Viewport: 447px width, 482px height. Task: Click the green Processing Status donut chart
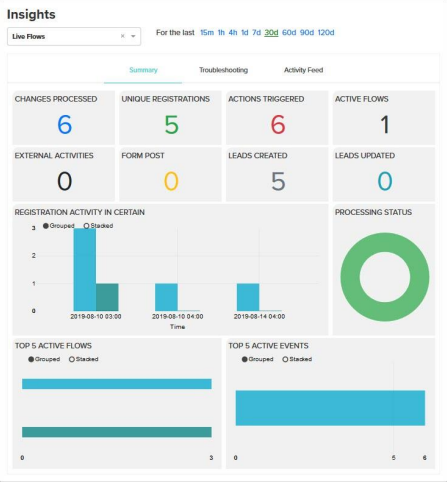coord(385,277)
